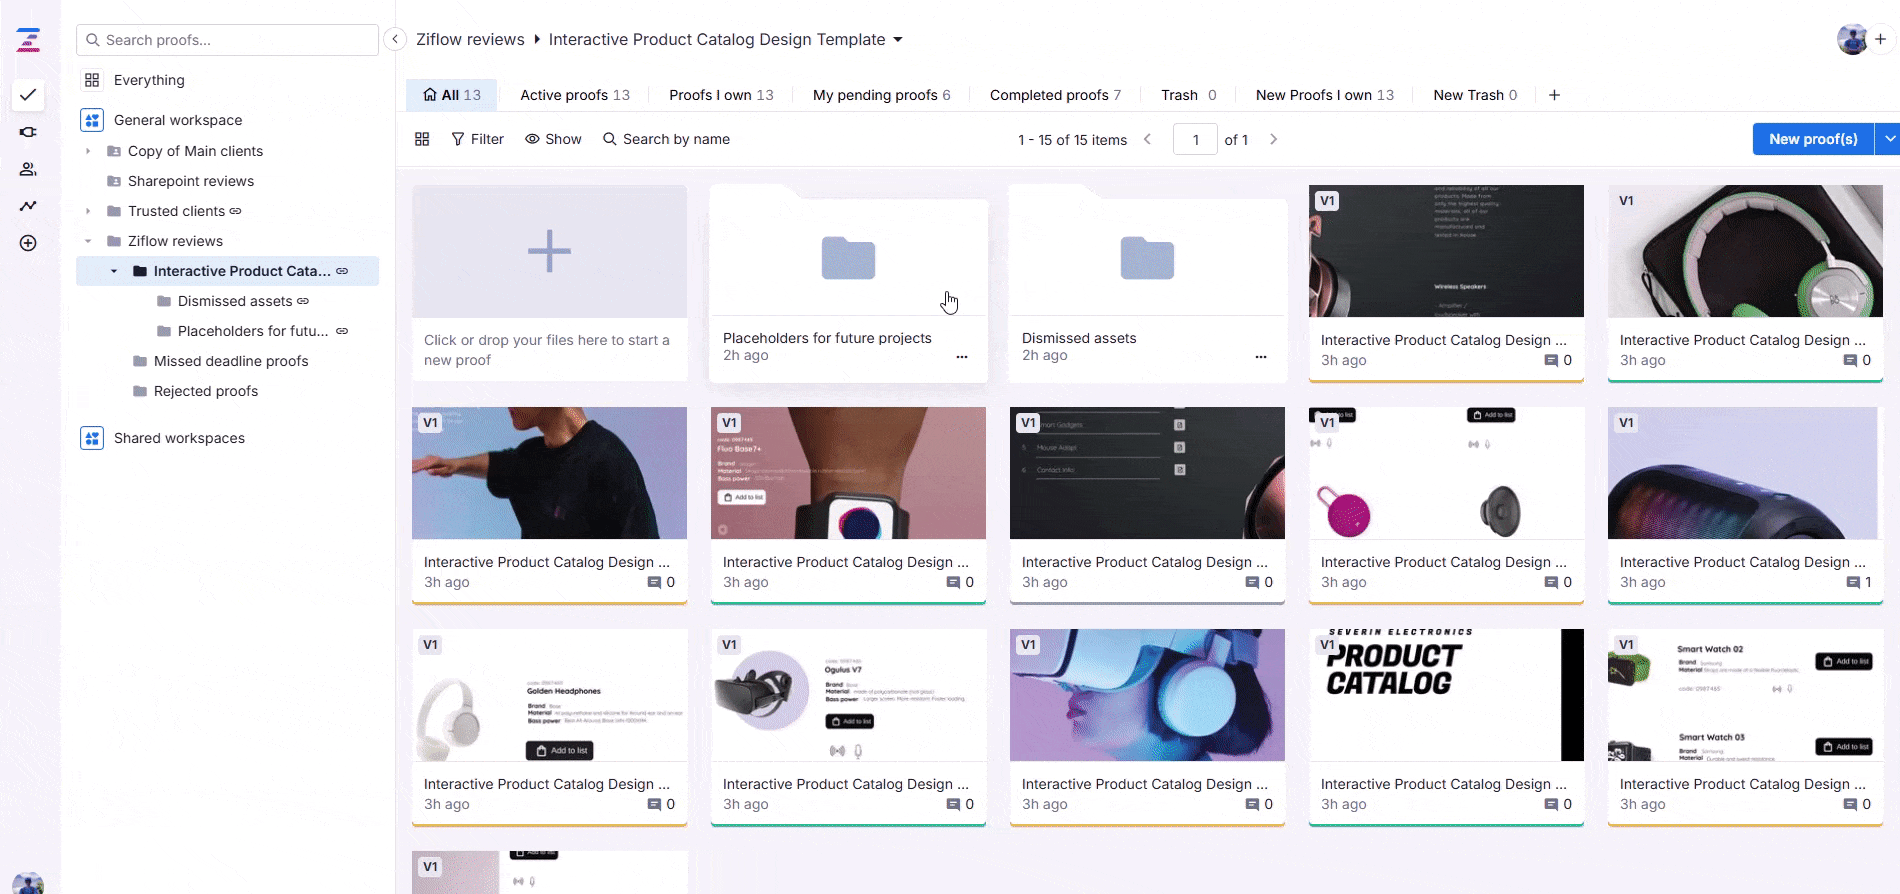
Task: Select the New Proofs I own tab
Action: click(1324, 95)
